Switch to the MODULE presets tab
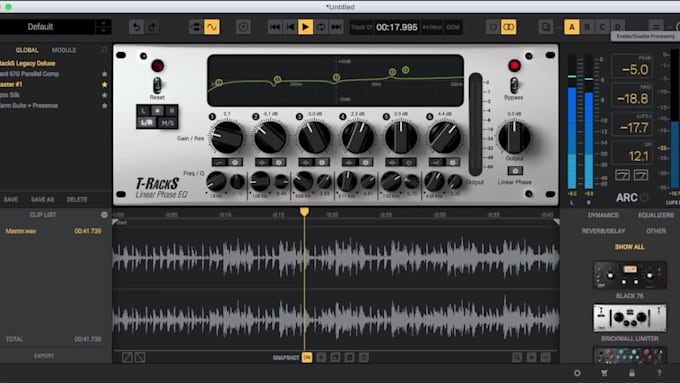Image resolution: width=680 pixels, height=383 pixels. coord(64,50)
